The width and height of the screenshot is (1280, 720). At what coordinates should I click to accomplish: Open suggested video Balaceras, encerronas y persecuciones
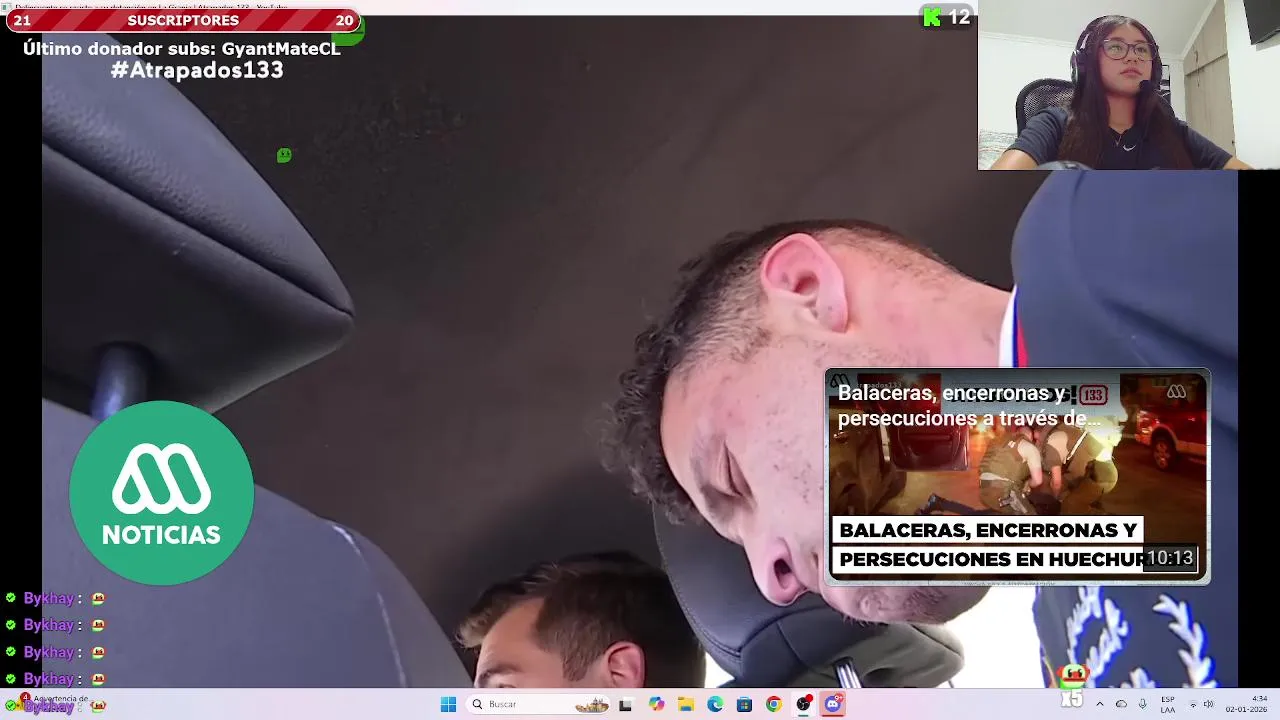[x=1017, y=476]
